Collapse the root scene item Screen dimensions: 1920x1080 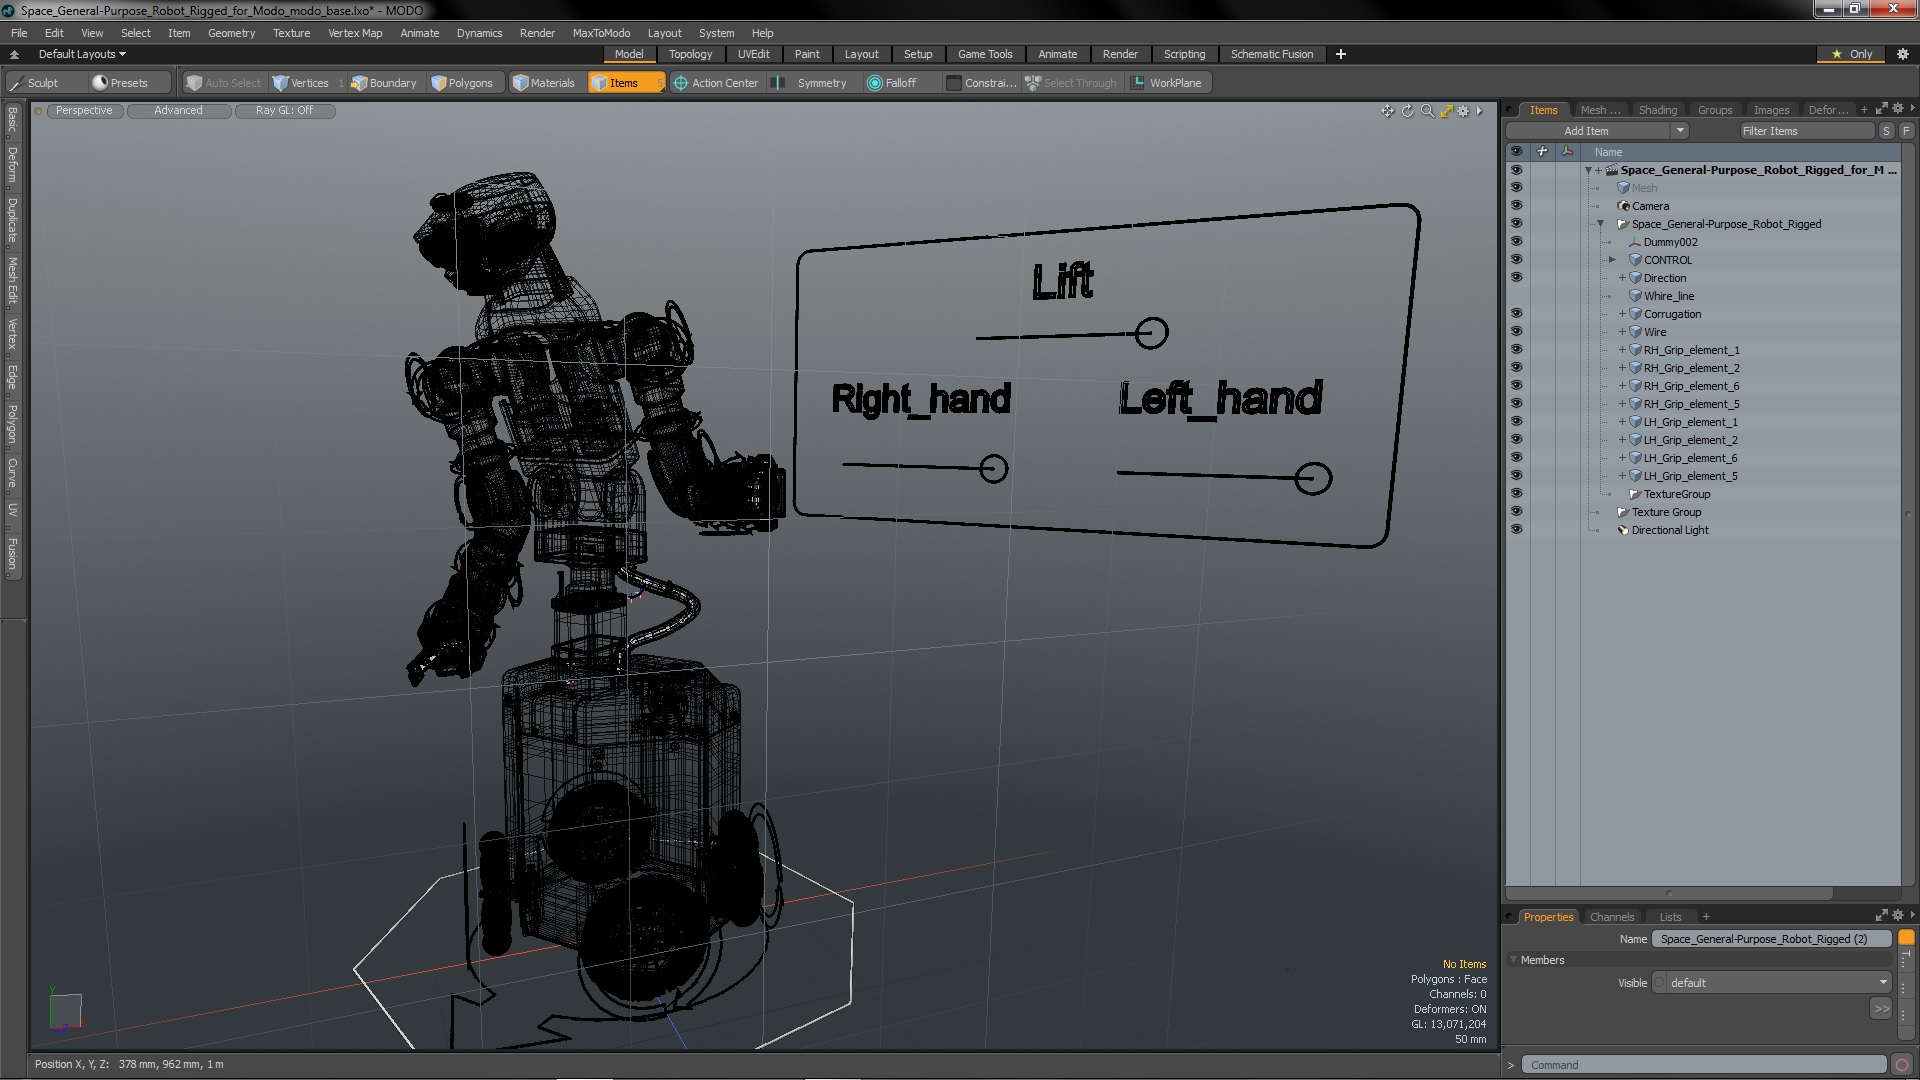tap(1588, 170)
